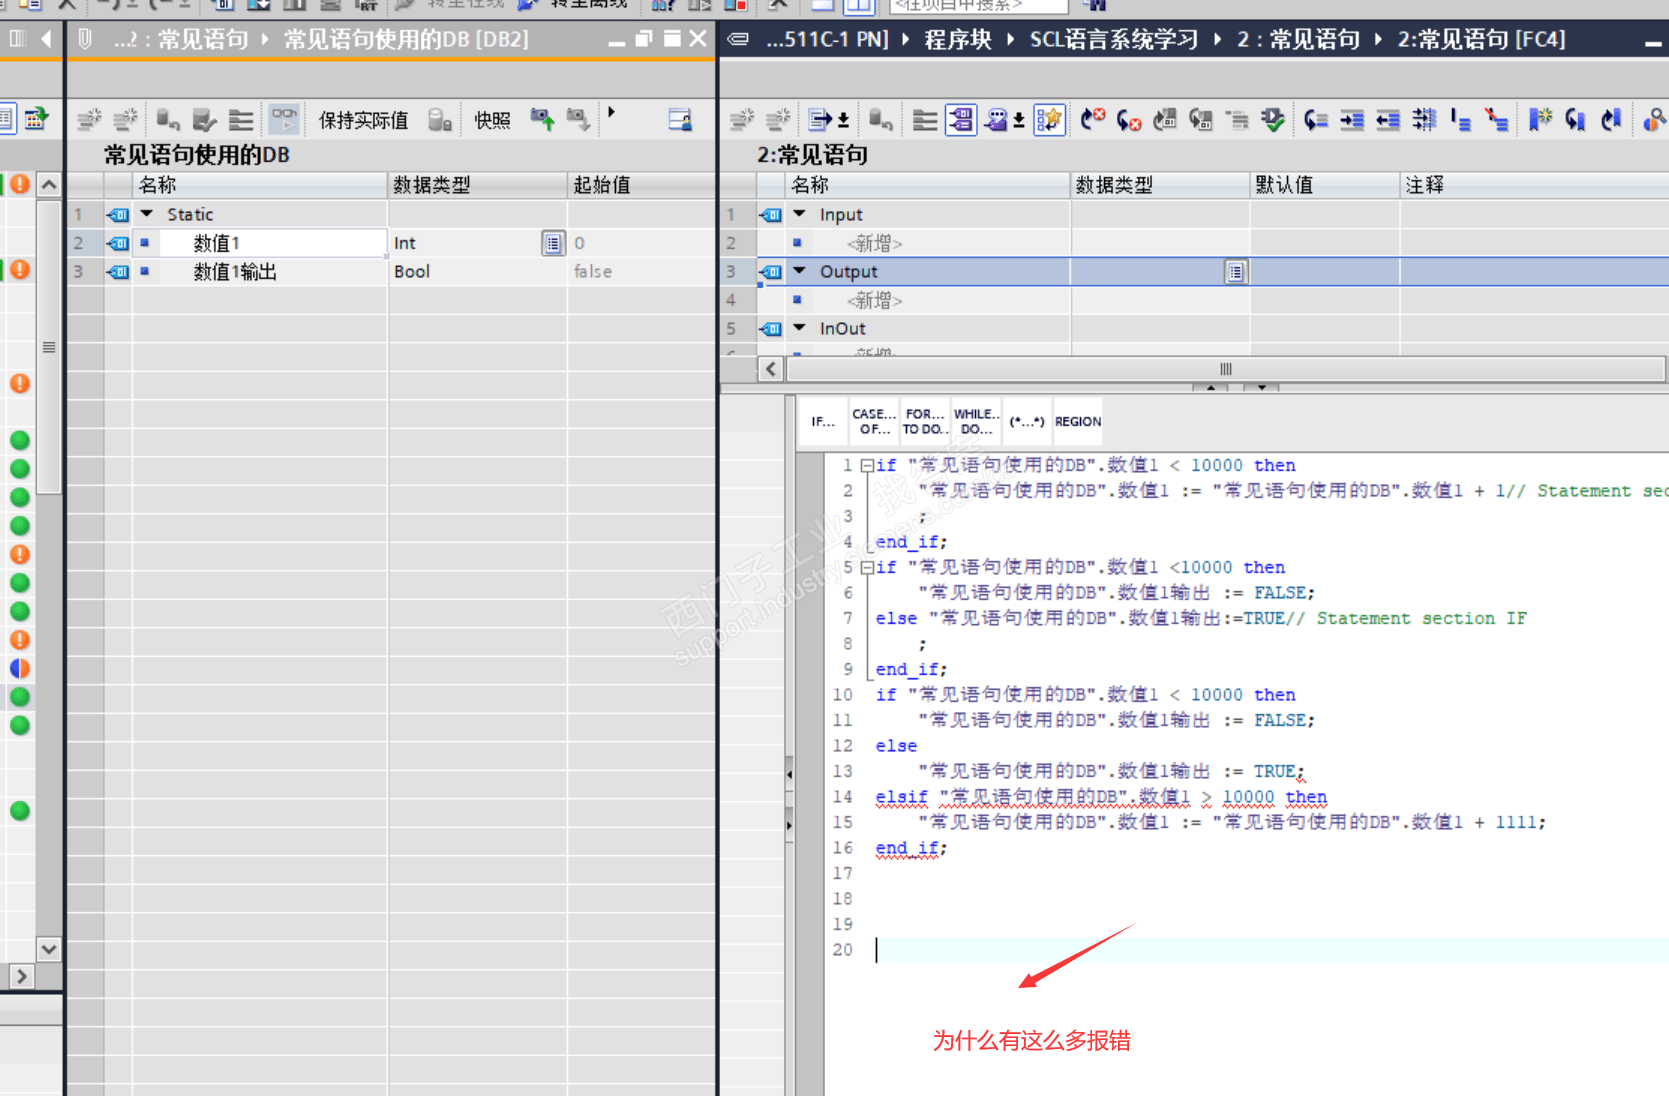Click the DB editor view settings icon at right
The width and height of the screenshot is (1669, 1096).
pos(680,120)
